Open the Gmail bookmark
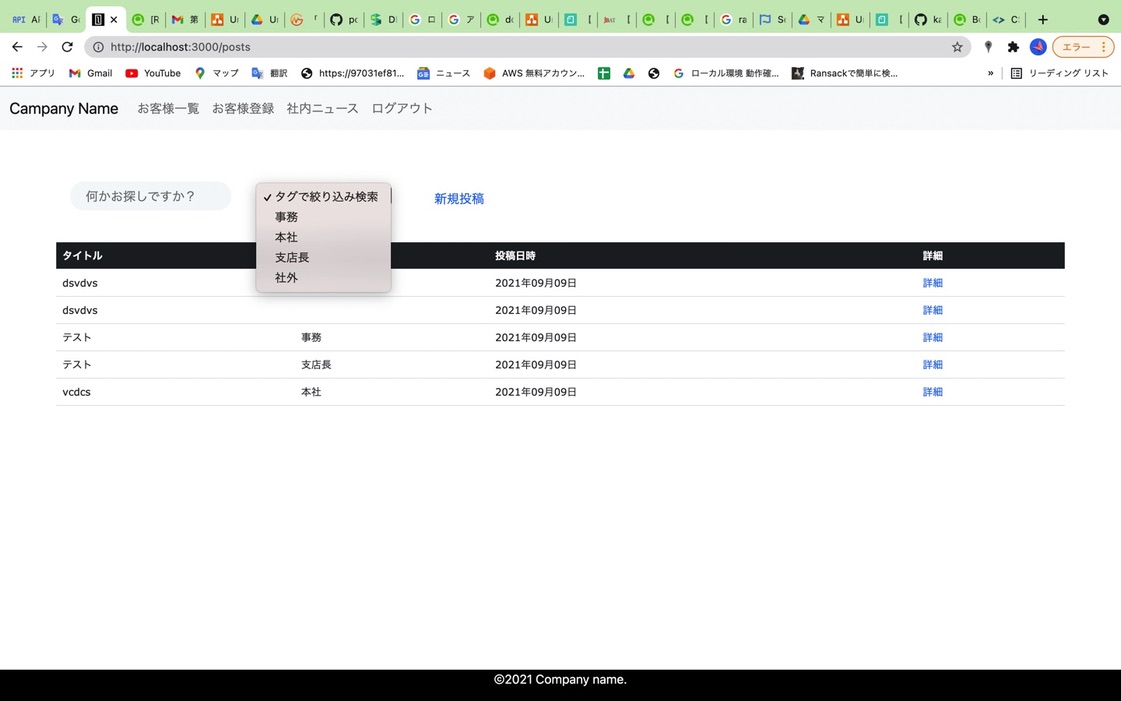 (x=91, y=73)
